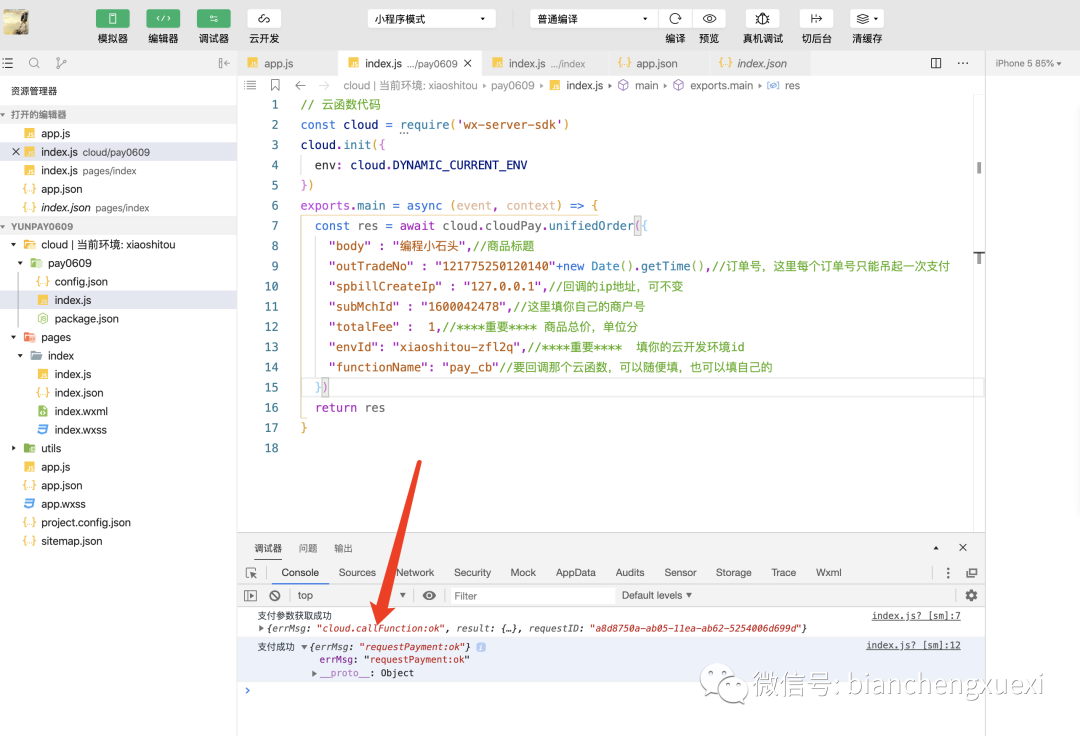Viewport: 1080px width, 736px height.
Task: Click the user avatar thumbnail
Action: [16, 22]
